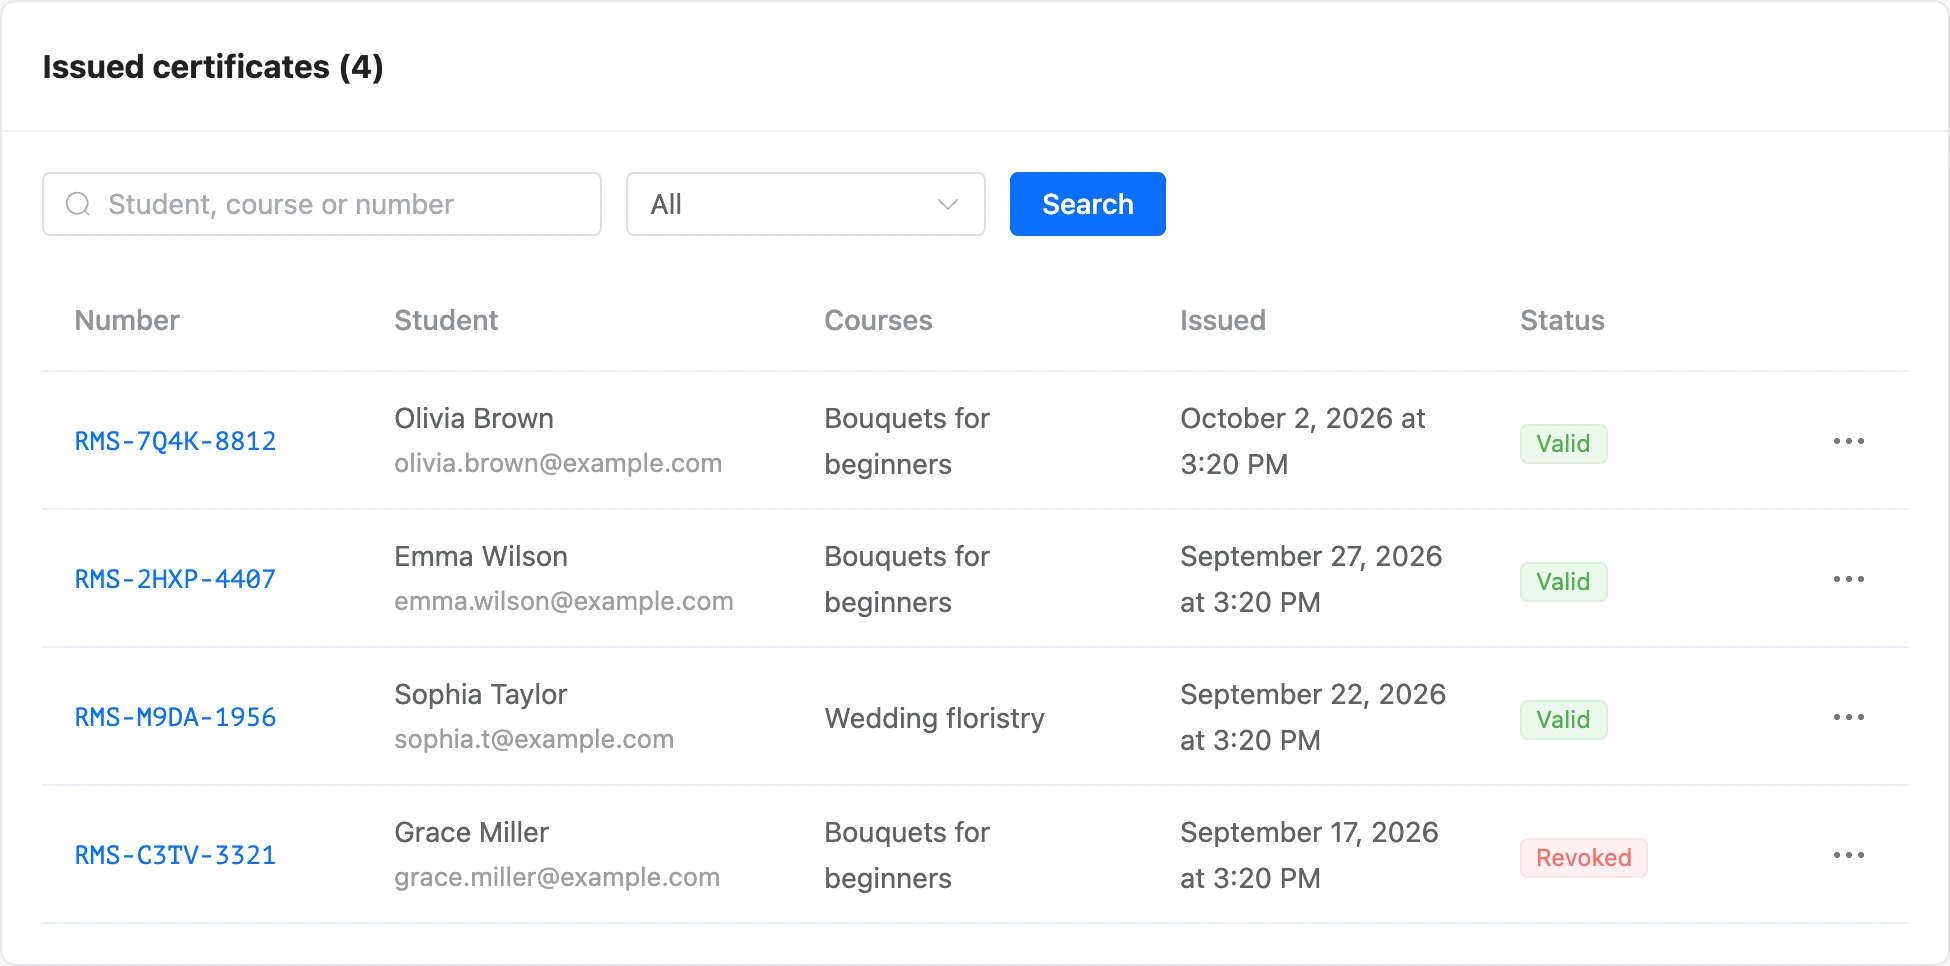
Task: Click the Wedding floristry course cell
Action: coord(934,718)
